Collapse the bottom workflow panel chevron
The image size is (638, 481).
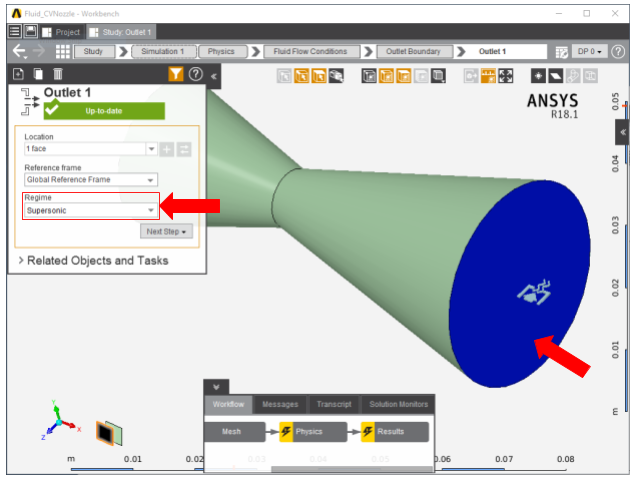point(216,387)
